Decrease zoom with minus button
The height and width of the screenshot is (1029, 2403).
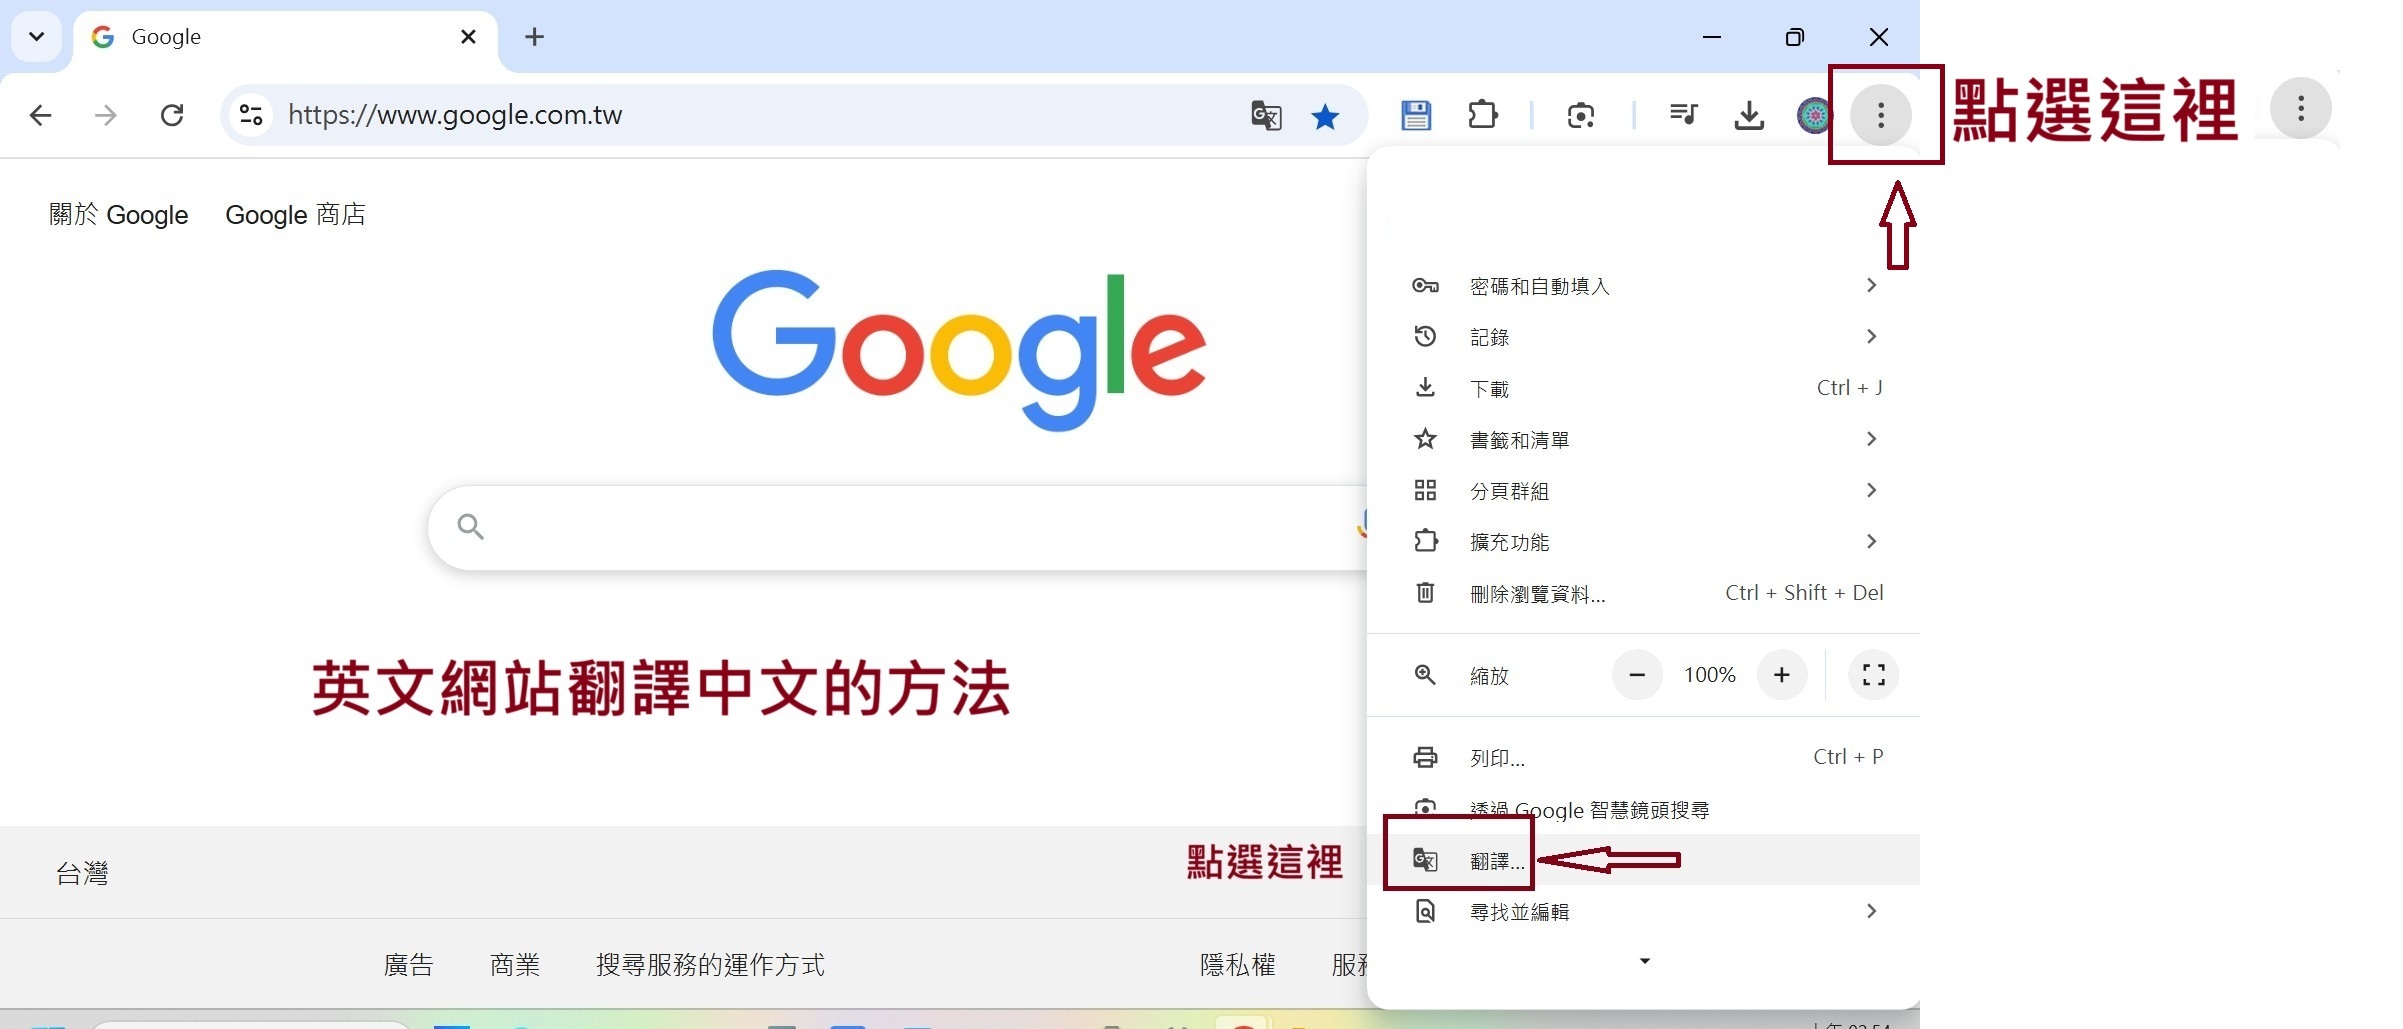[x=1637, y=675]
